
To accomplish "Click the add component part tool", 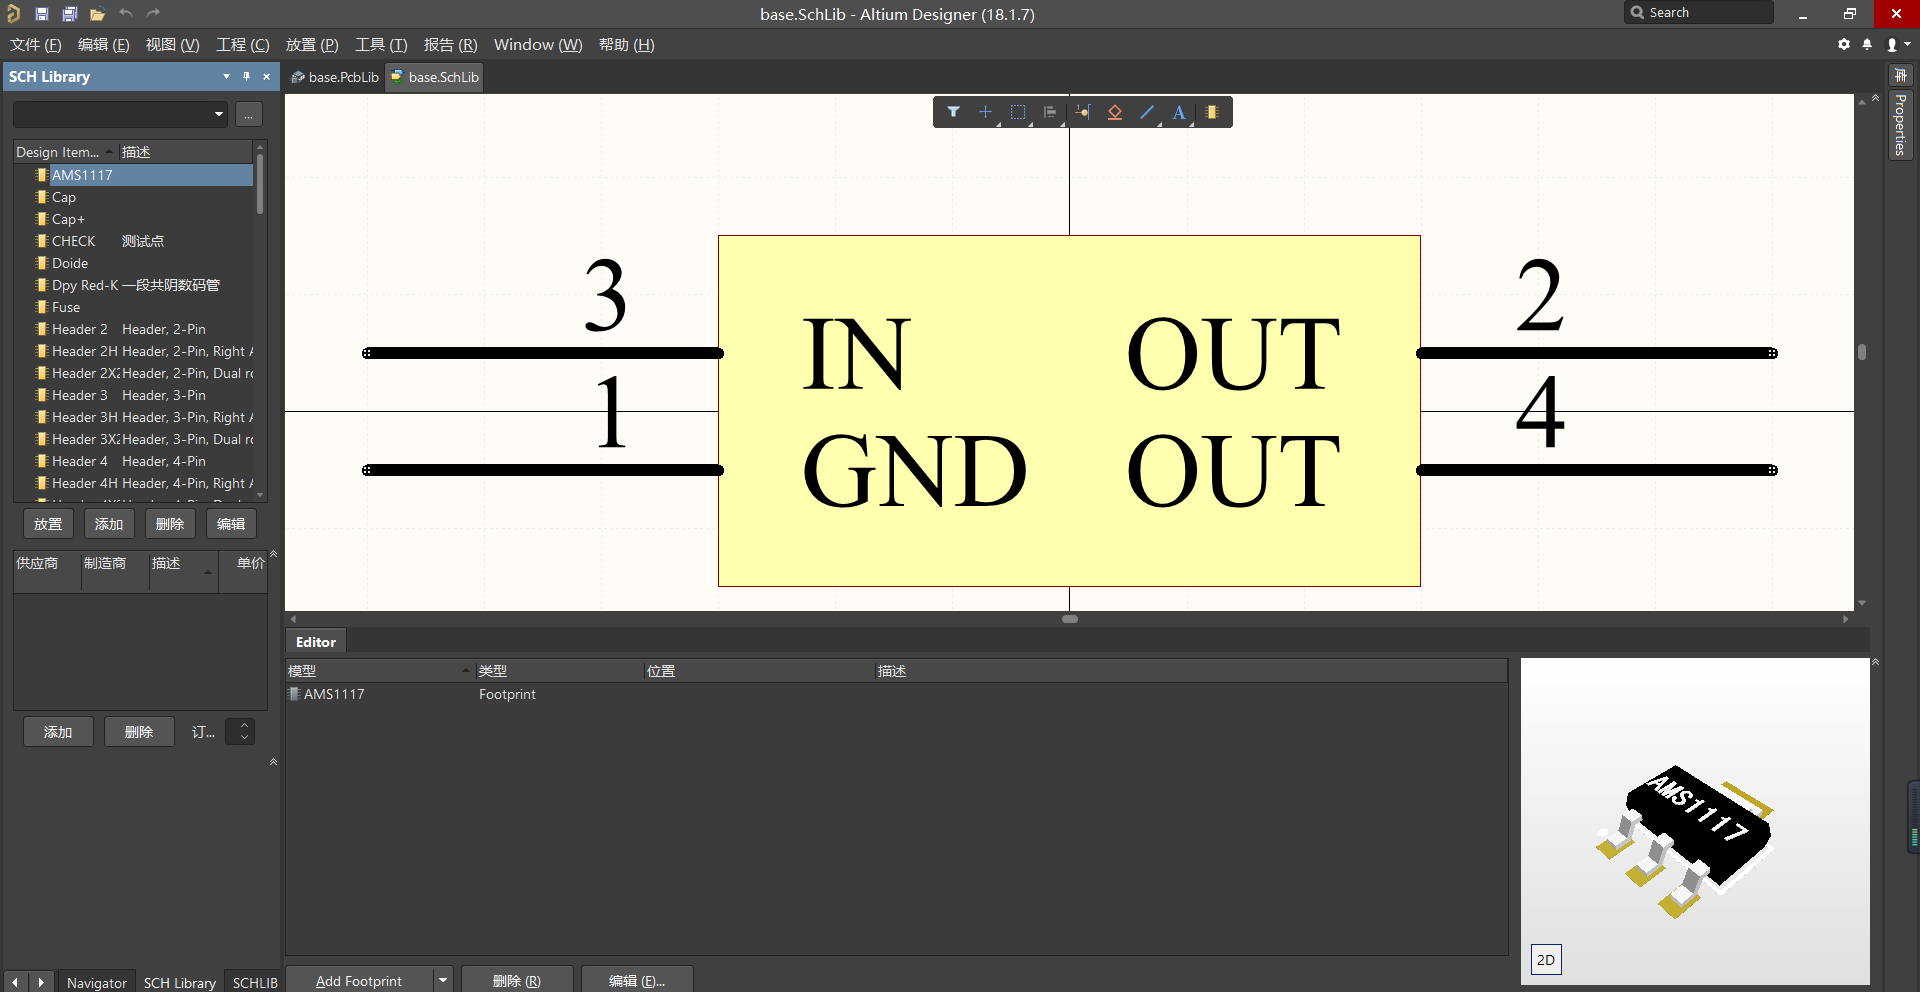I will pyautogui.click(x=1211, y=112).
